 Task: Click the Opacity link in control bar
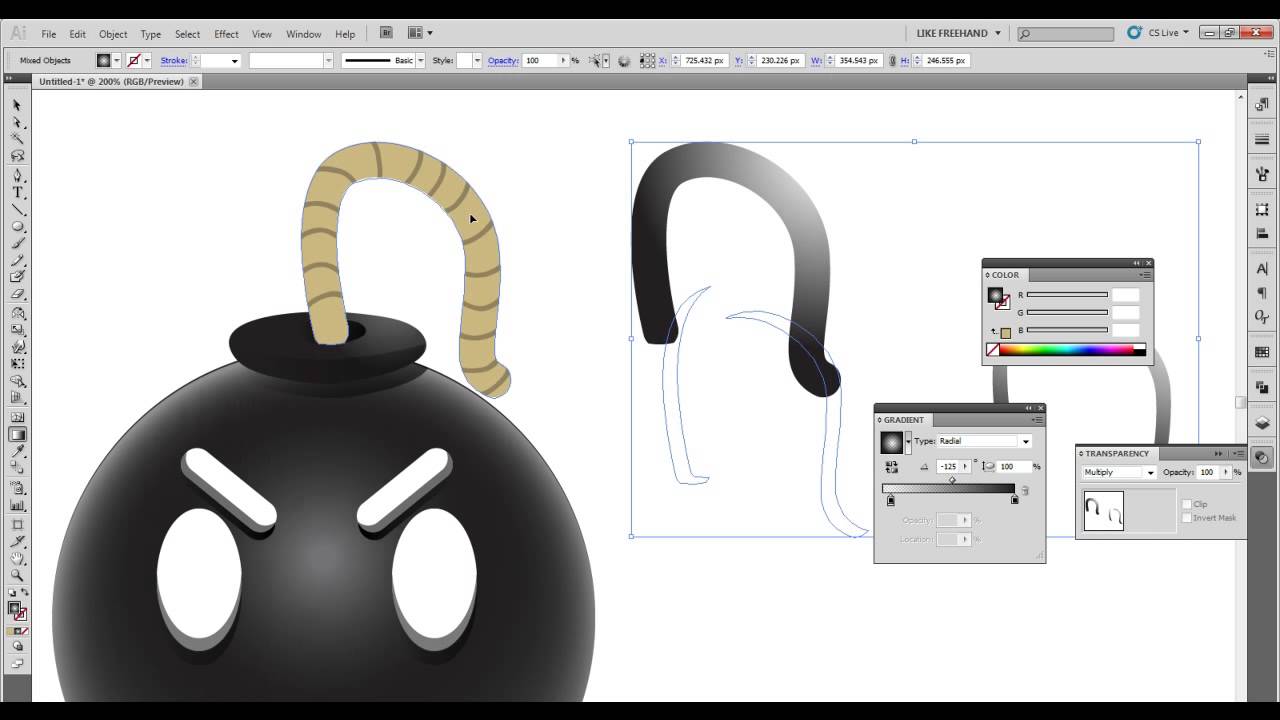[503, 61]
